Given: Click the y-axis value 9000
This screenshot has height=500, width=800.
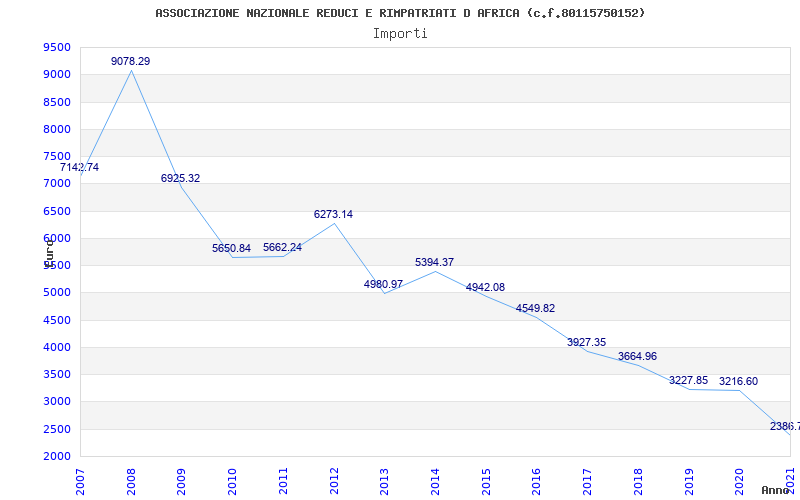Looking at the screenshot, I should coord(57,74).
